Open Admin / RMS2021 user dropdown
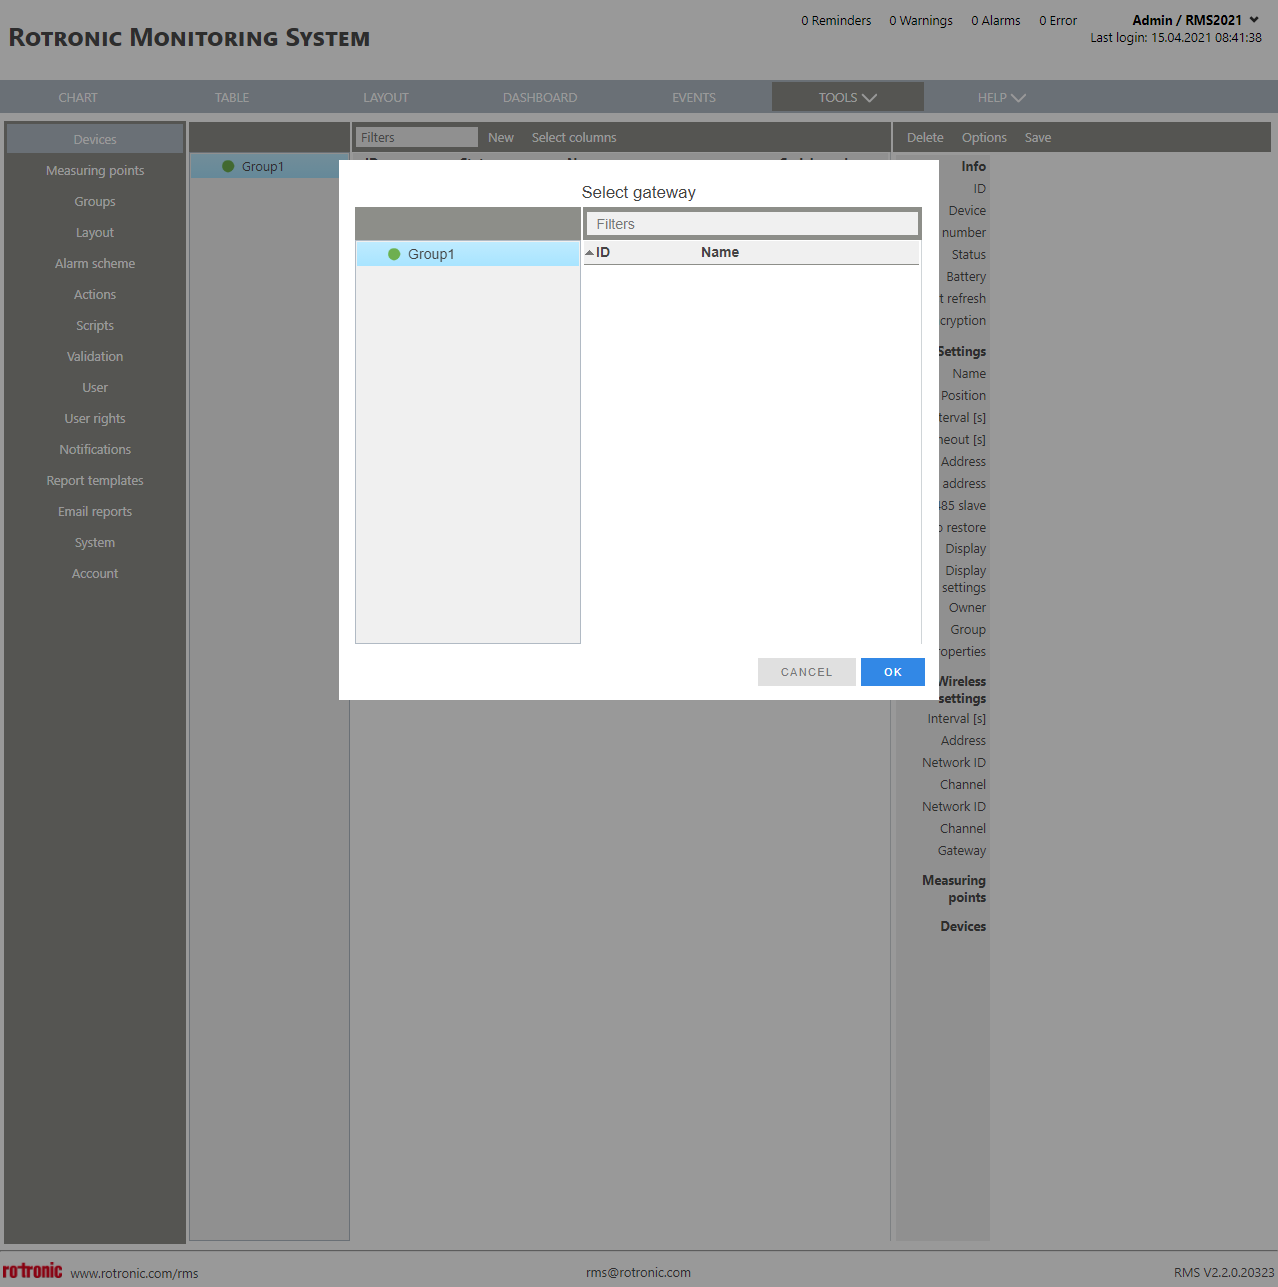This screenshot has width=1278, height=1287. coord(1195,20)
